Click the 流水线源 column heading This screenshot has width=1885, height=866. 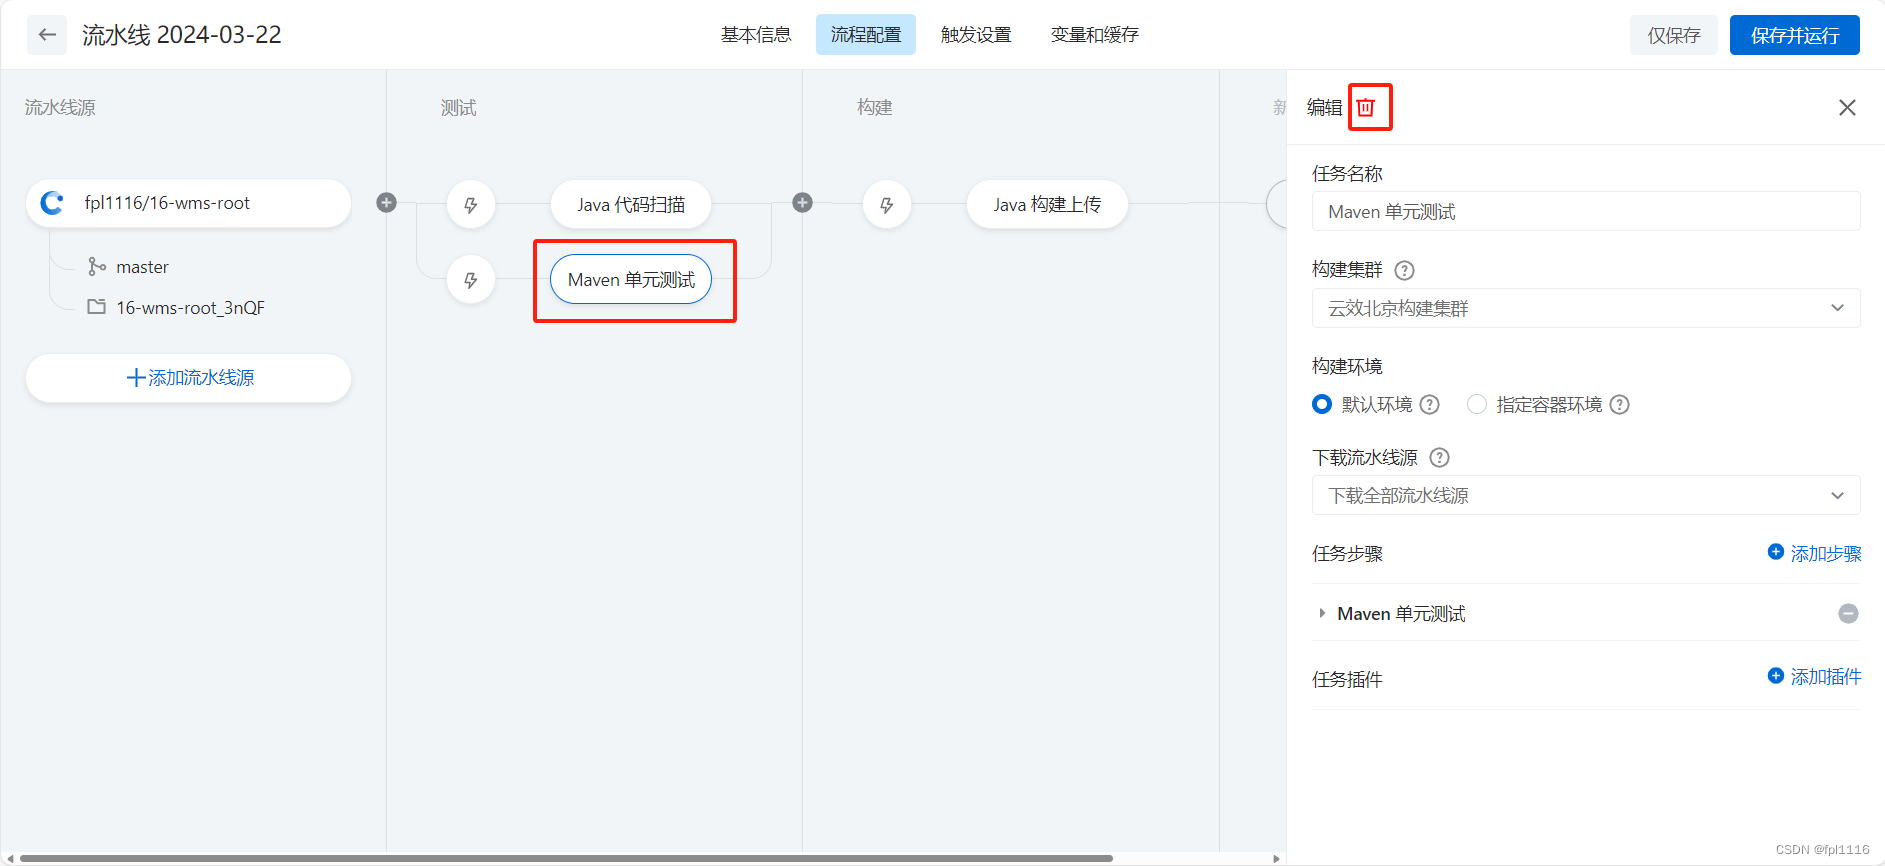pyautogui.click(x=60, y=108)
